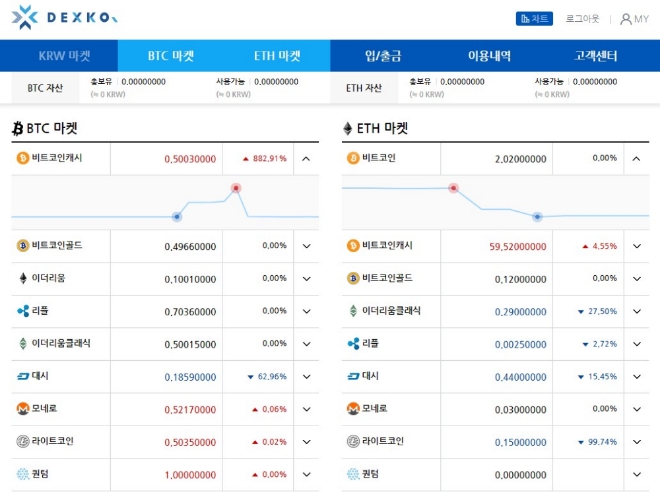
Task: Click the Bitcoin symbol beside BTC 마켓 heading
Action: [18, 128]
